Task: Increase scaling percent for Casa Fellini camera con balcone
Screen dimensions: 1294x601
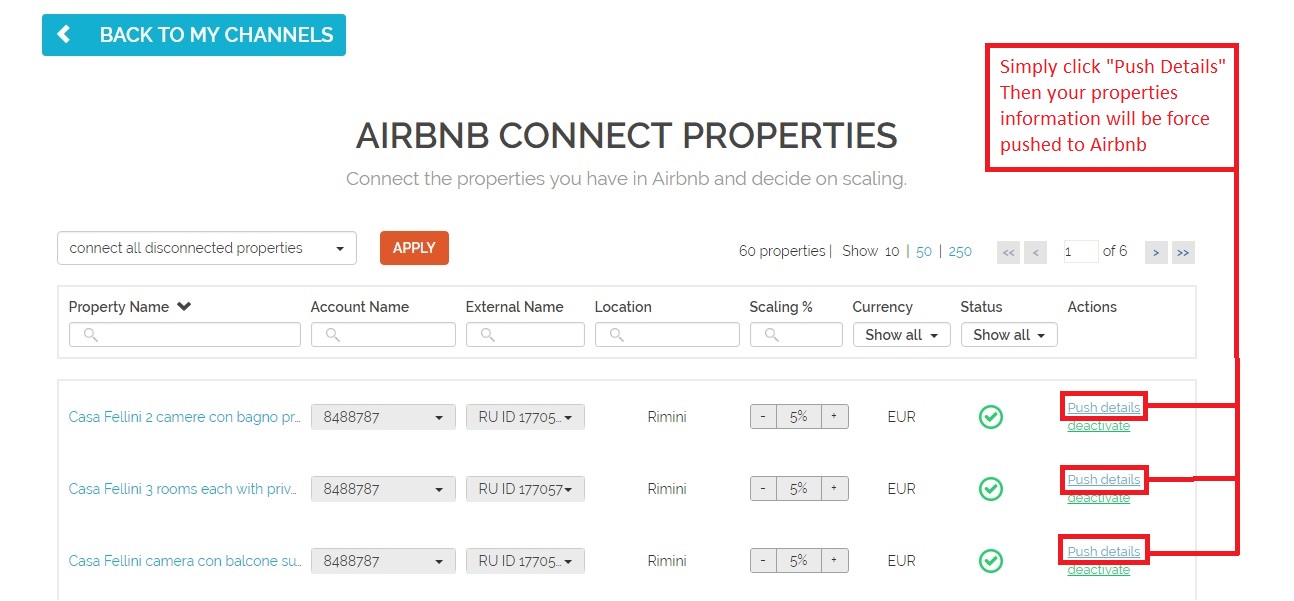Action: [x=834, y=561]
